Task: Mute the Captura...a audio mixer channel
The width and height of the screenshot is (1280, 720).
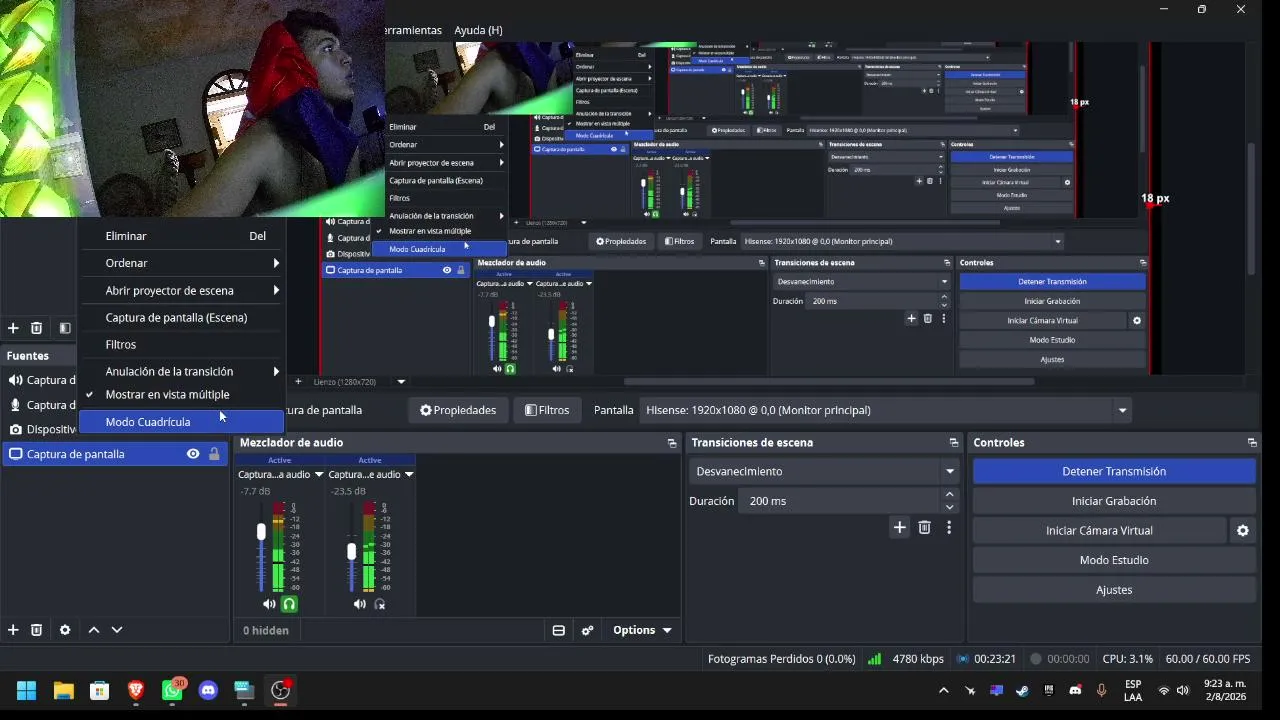Action: [x=269, y=604]
